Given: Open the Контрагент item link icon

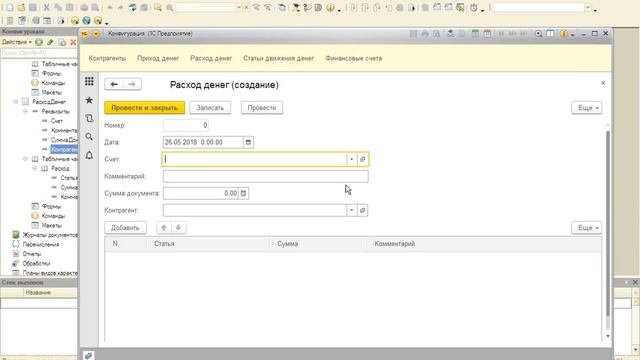Looking at the screenshot, I should [362, 210].
